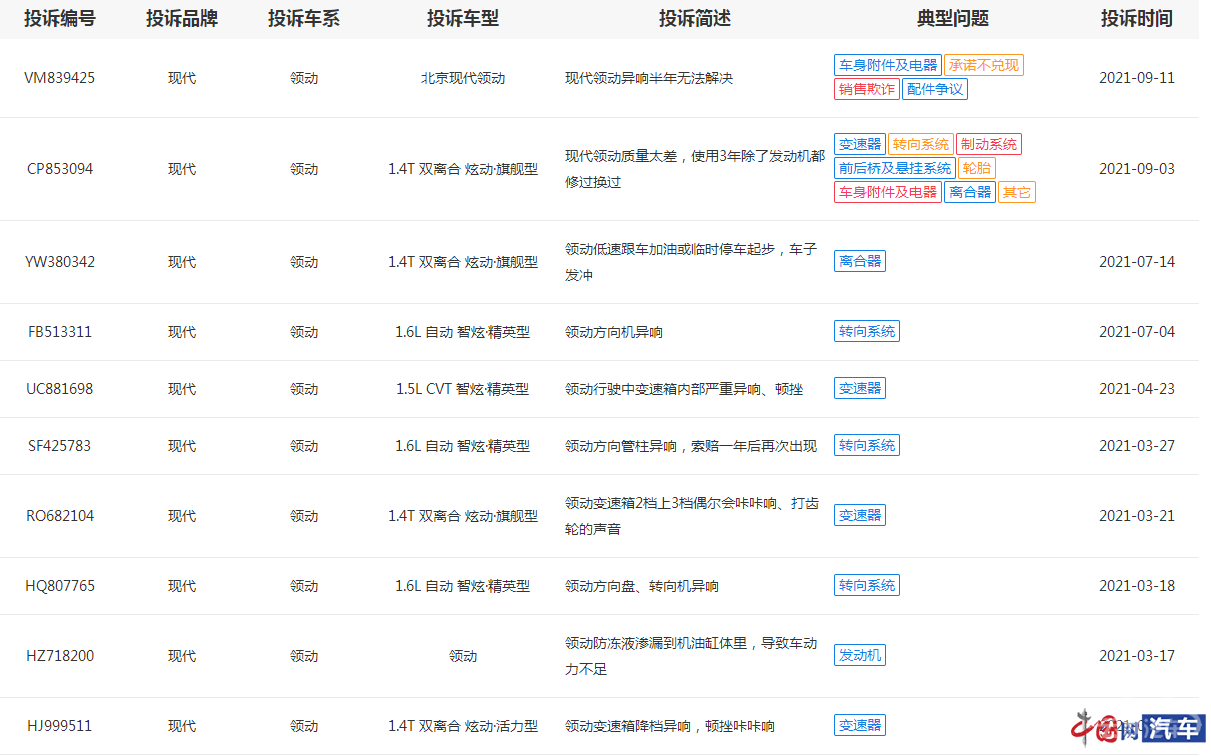This screenshot has height=756, width=1211.
Task: Open complaint number HJ999511
Action: (60, 726)
